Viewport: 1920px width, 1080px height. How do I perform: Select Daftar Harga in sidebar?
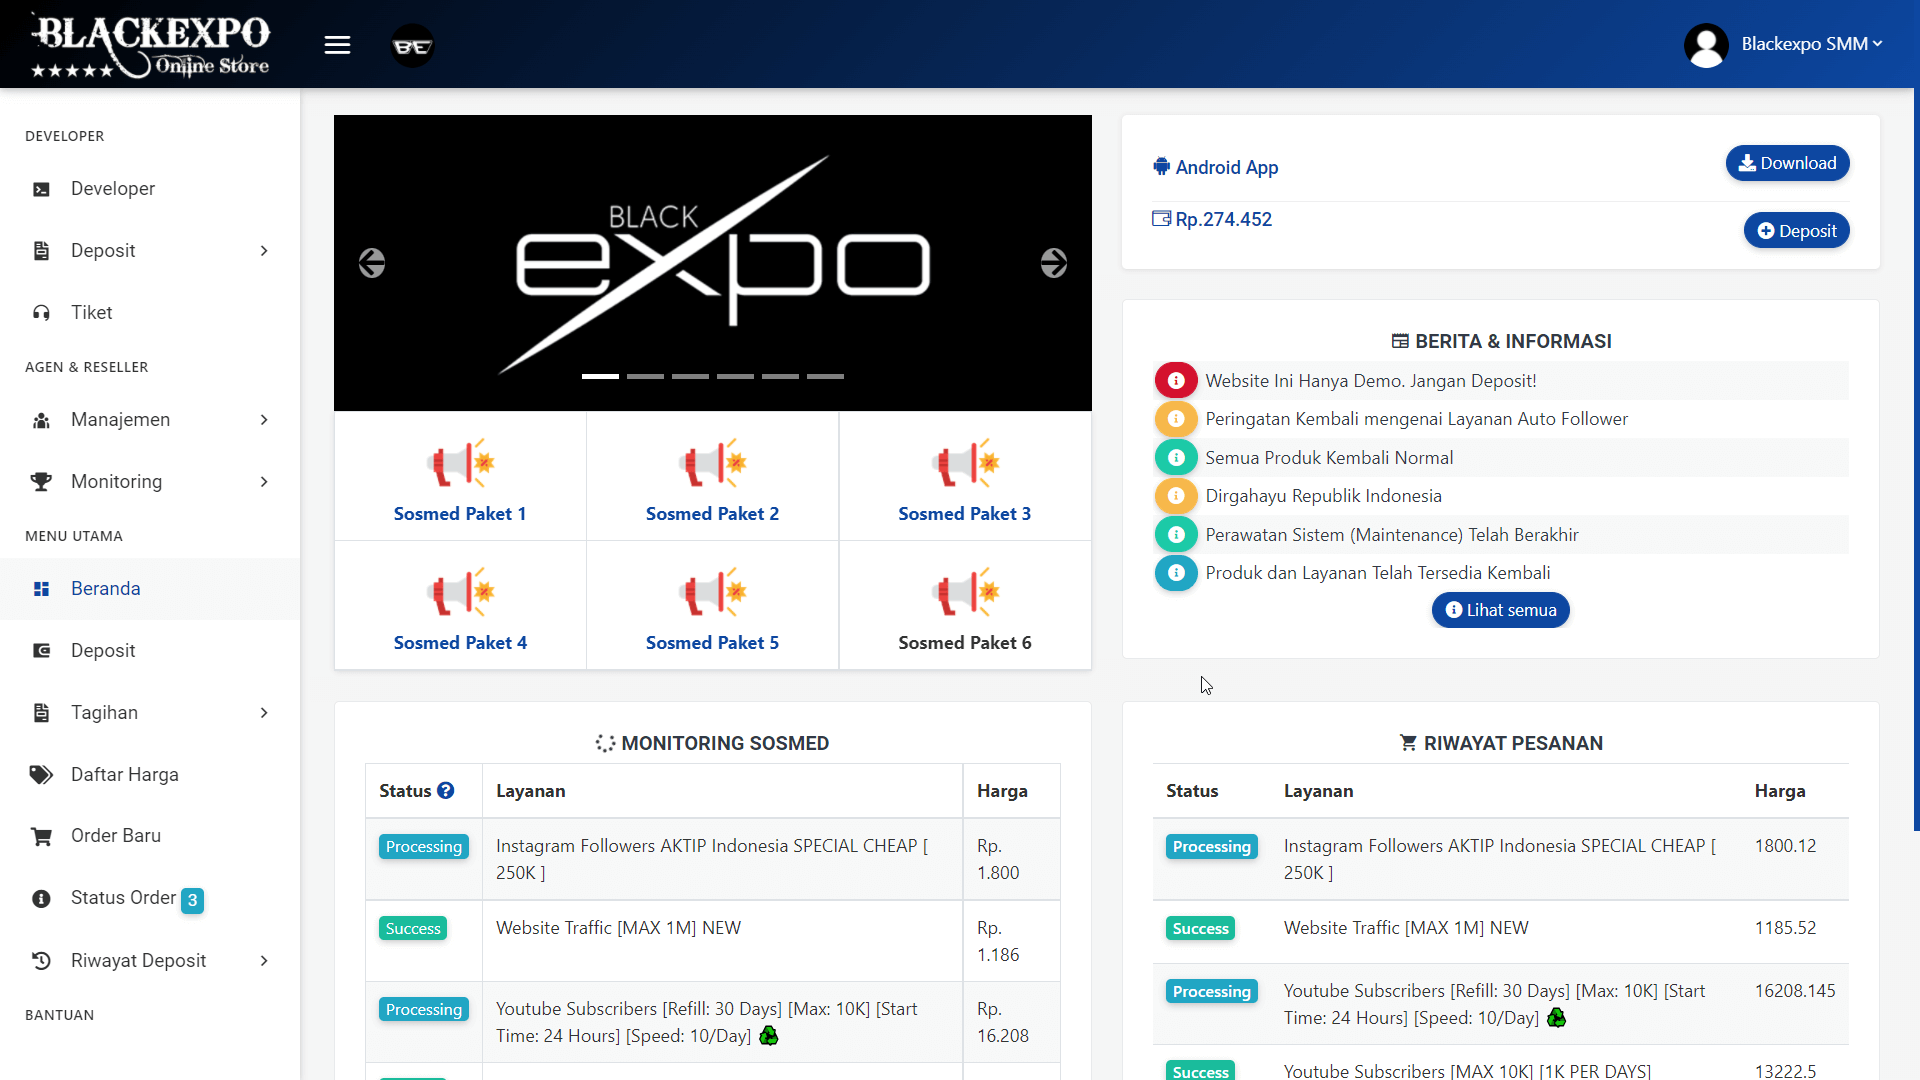[x=124, y=774]
